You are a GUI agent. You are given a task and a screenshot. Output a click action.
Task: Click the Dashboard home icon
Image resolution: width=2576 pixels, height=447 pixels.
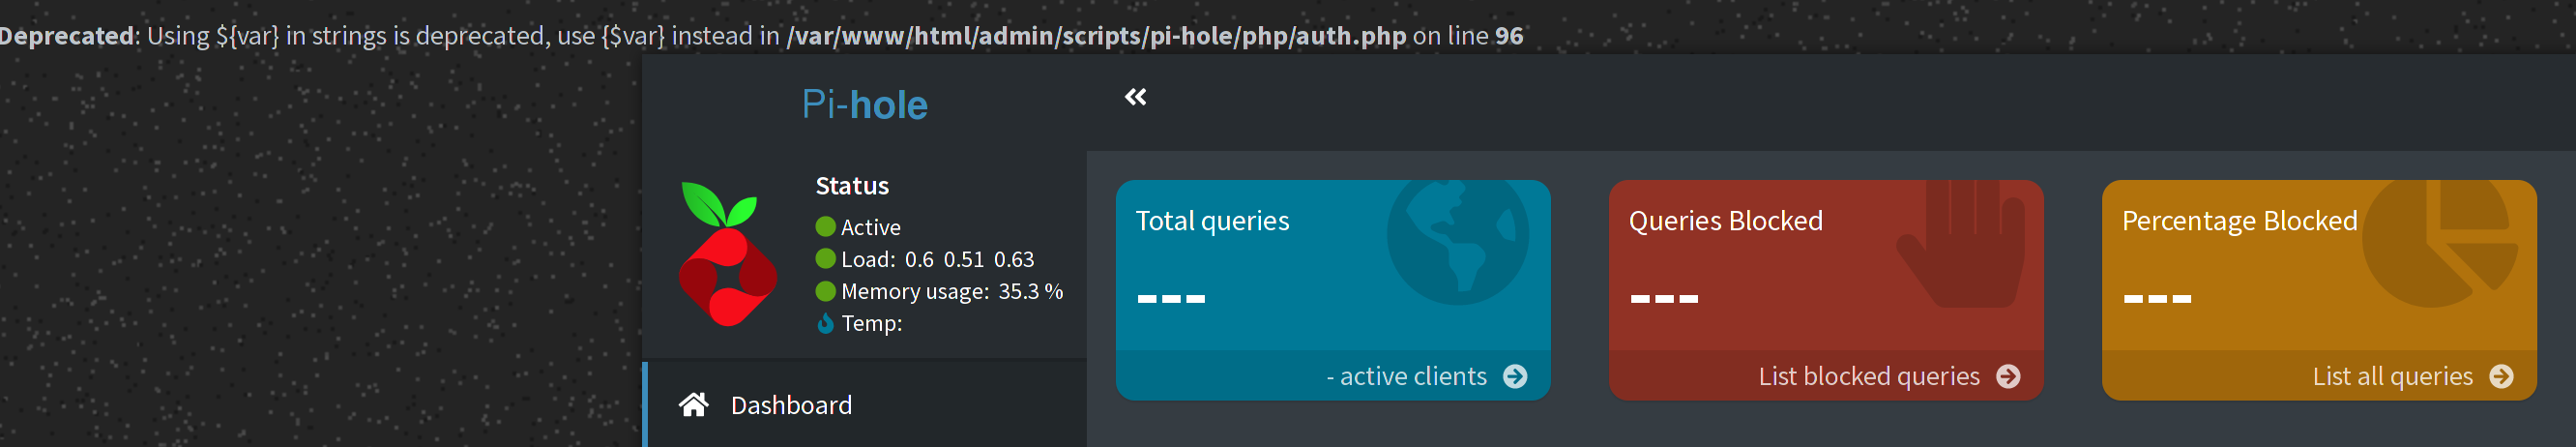tap(694, 404)
